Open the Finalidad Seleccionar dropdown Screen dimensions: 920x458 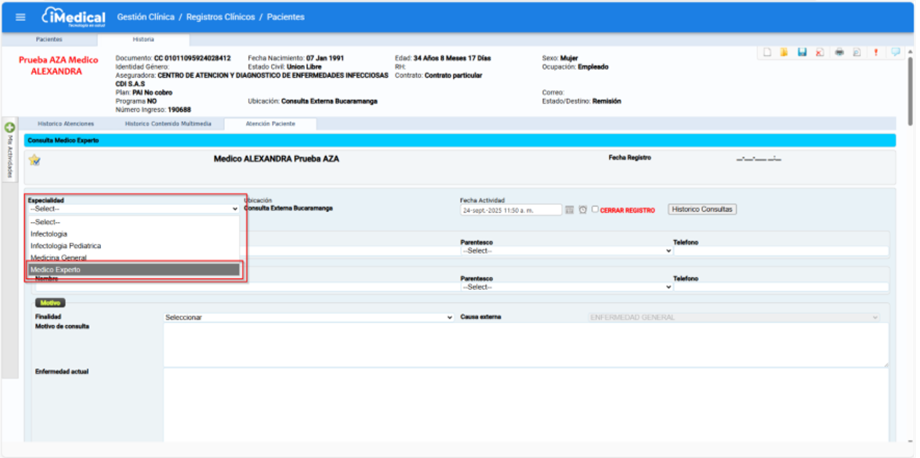coord(308,317)
